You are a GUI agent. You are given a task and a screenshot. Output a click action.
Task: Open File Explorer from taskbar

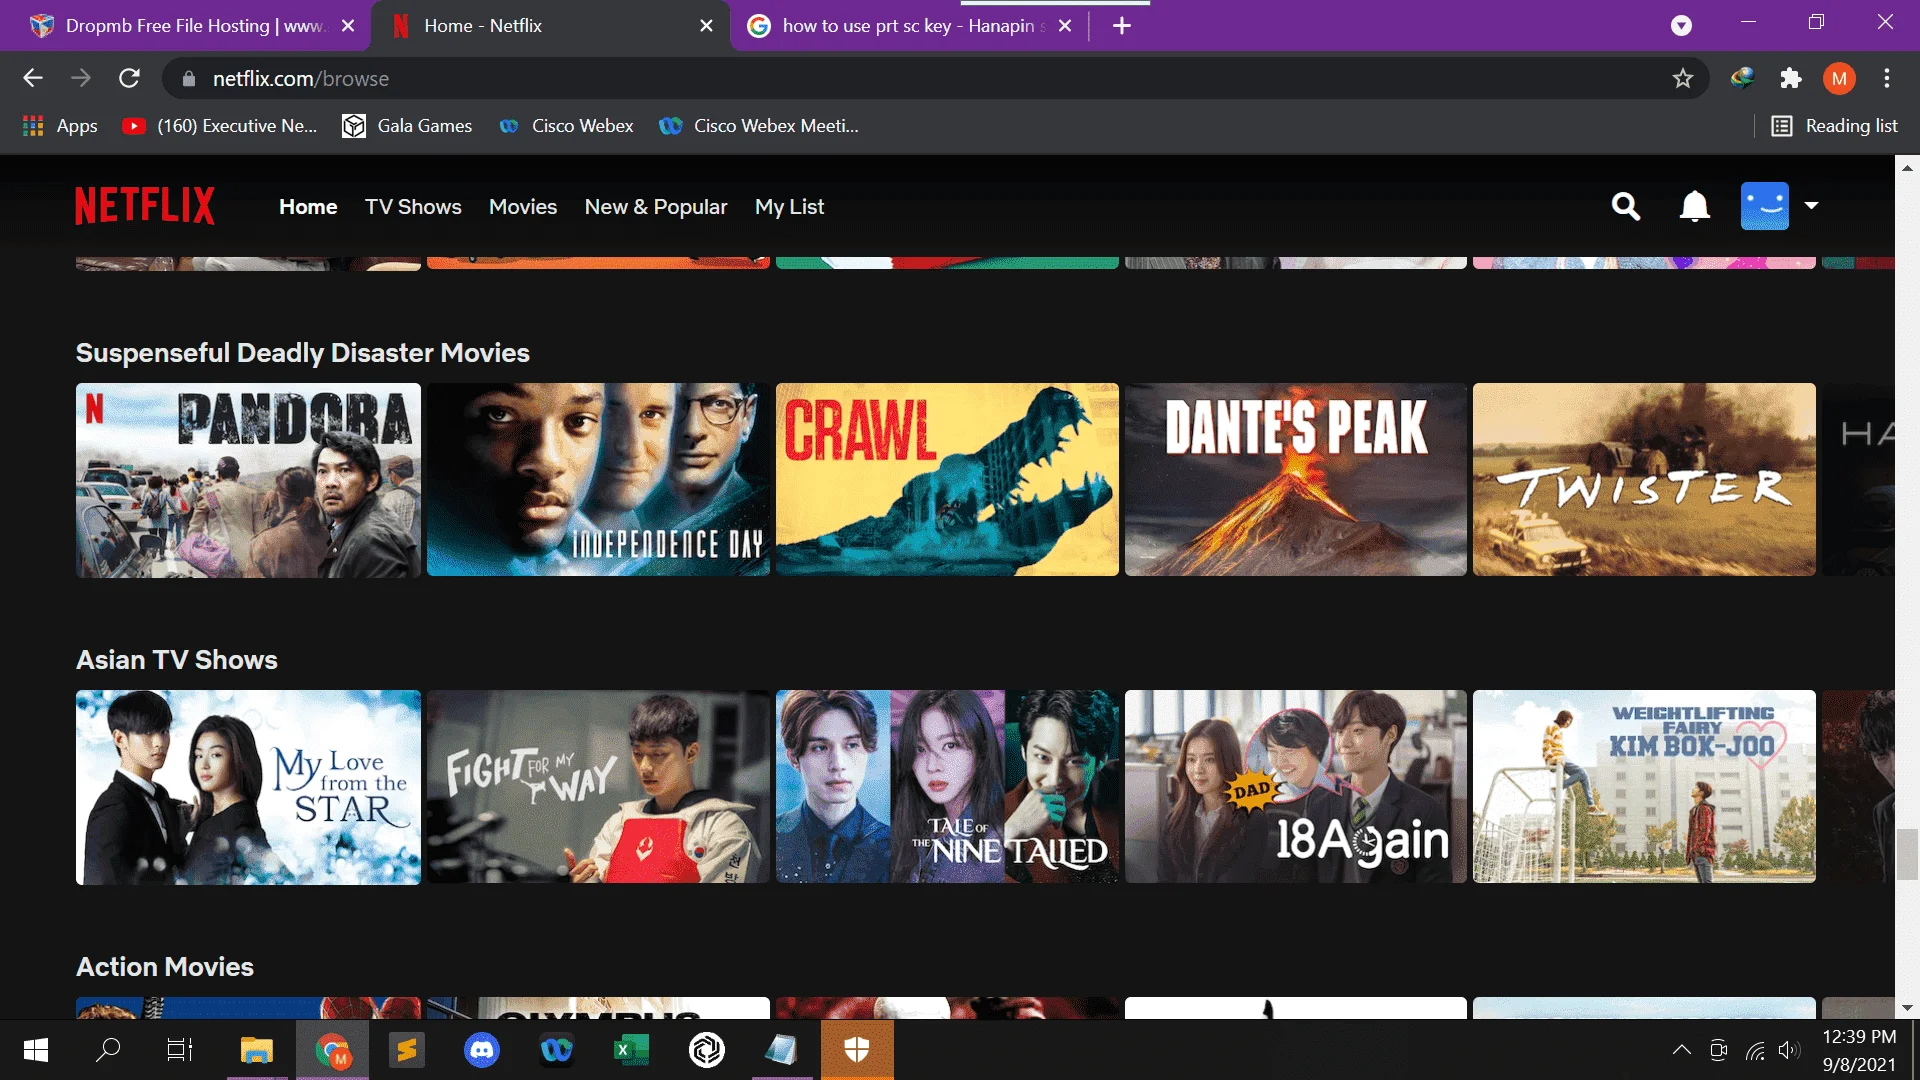(x=257, y=1050)
